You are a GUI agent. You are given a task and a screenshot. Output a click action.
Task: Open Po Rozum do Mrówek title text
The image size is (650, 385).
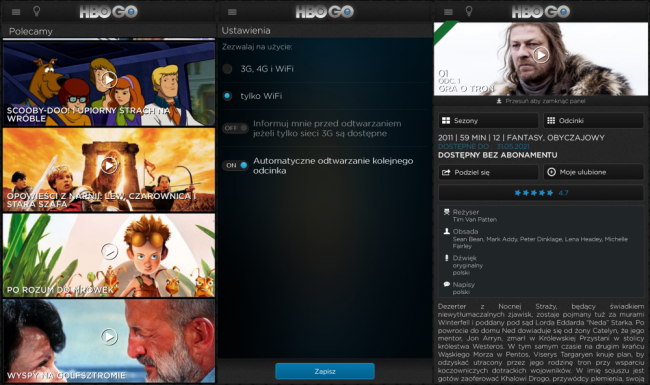pyautogui.click(x=61, y=290)
